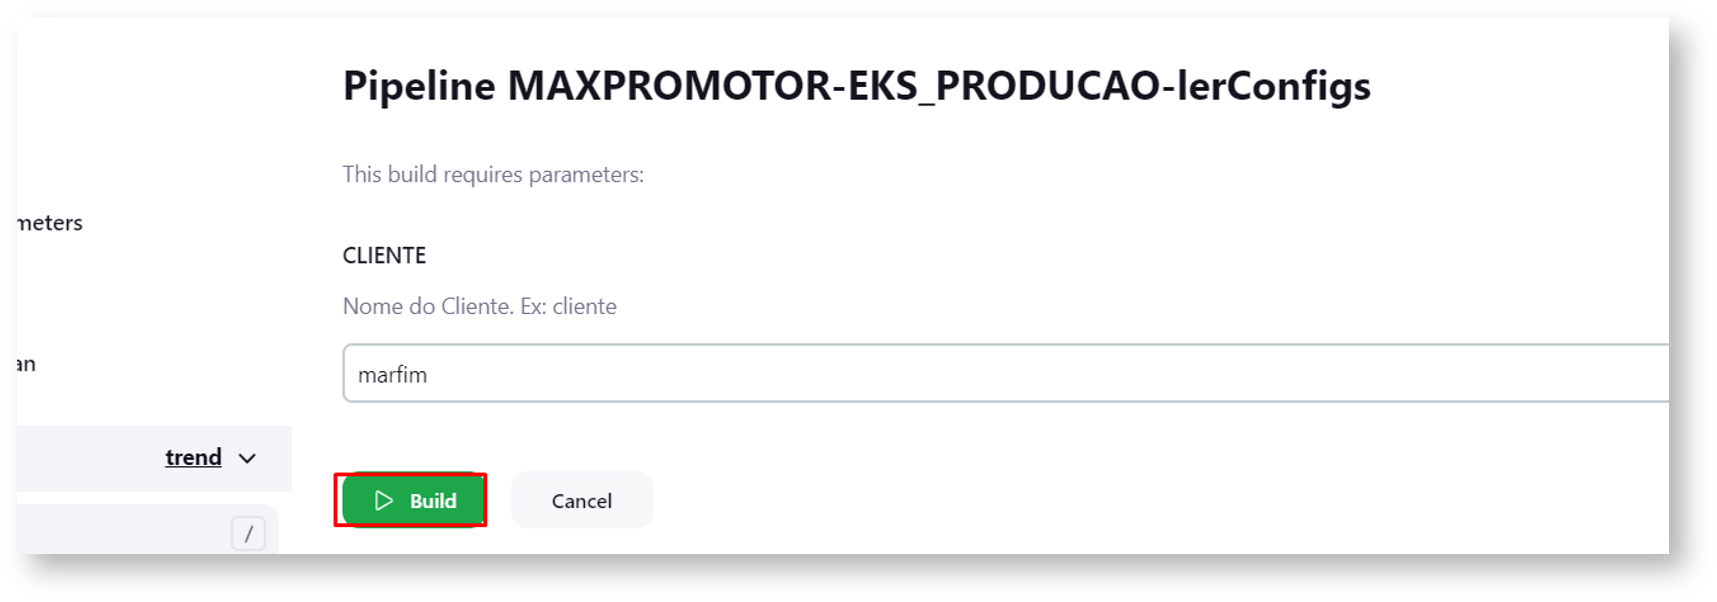Expand the chevron next to trend

click(247, 458)
